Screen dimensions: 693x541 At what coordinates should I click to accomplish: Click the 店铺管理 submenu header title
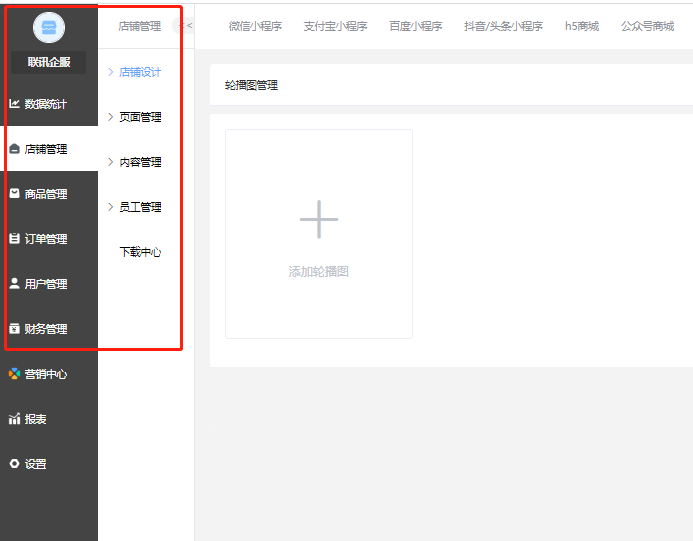coord(140,27)
